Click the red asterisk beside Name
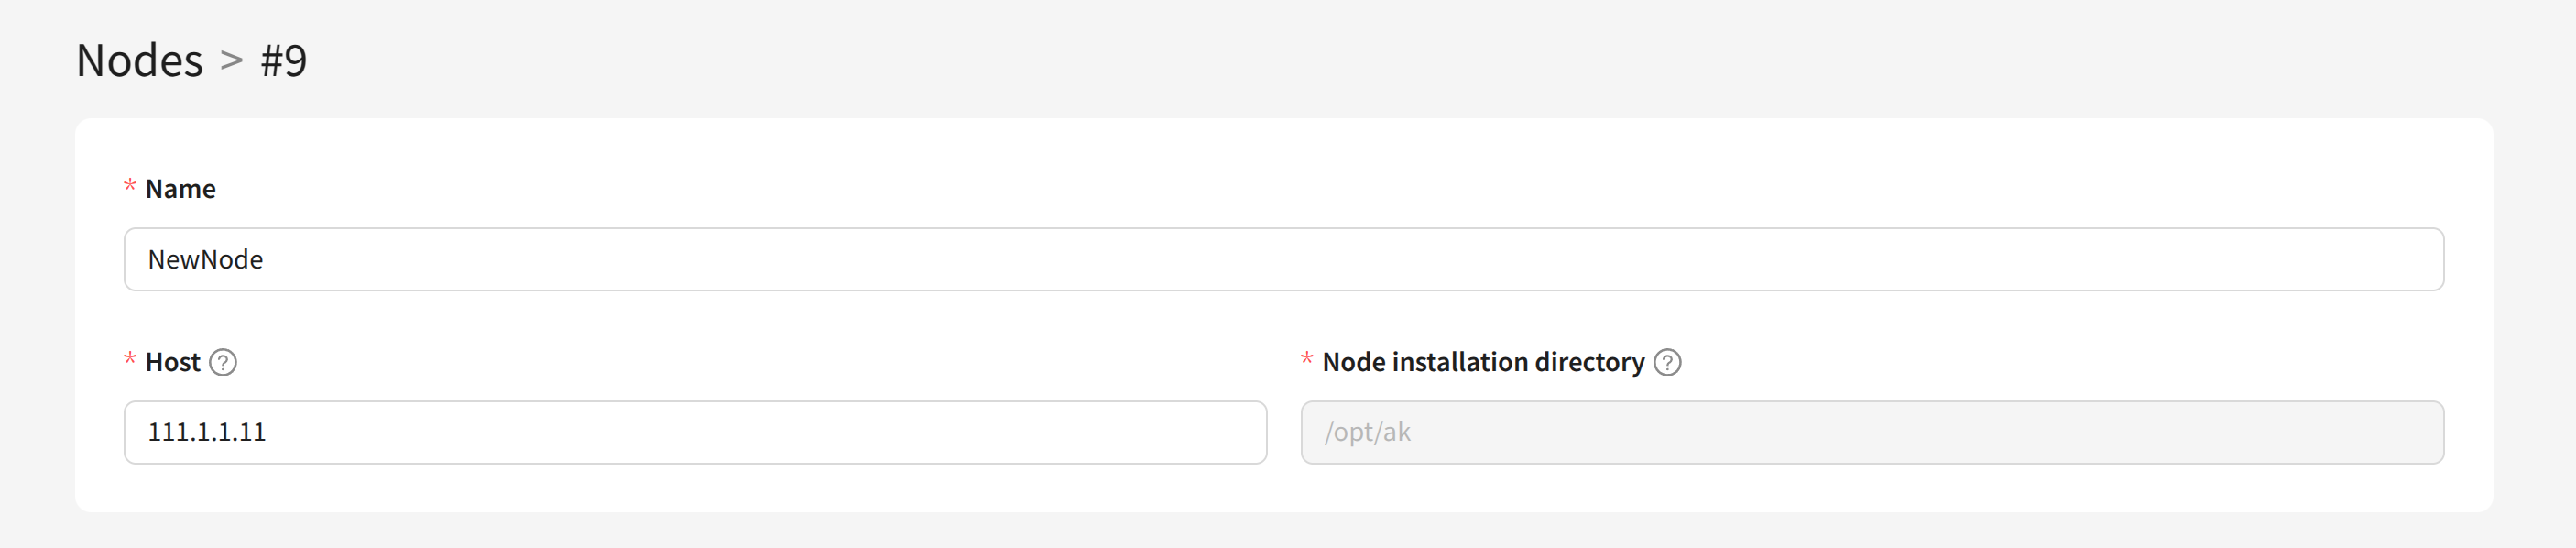2576x548 pixels. click(x=130, y=187)
